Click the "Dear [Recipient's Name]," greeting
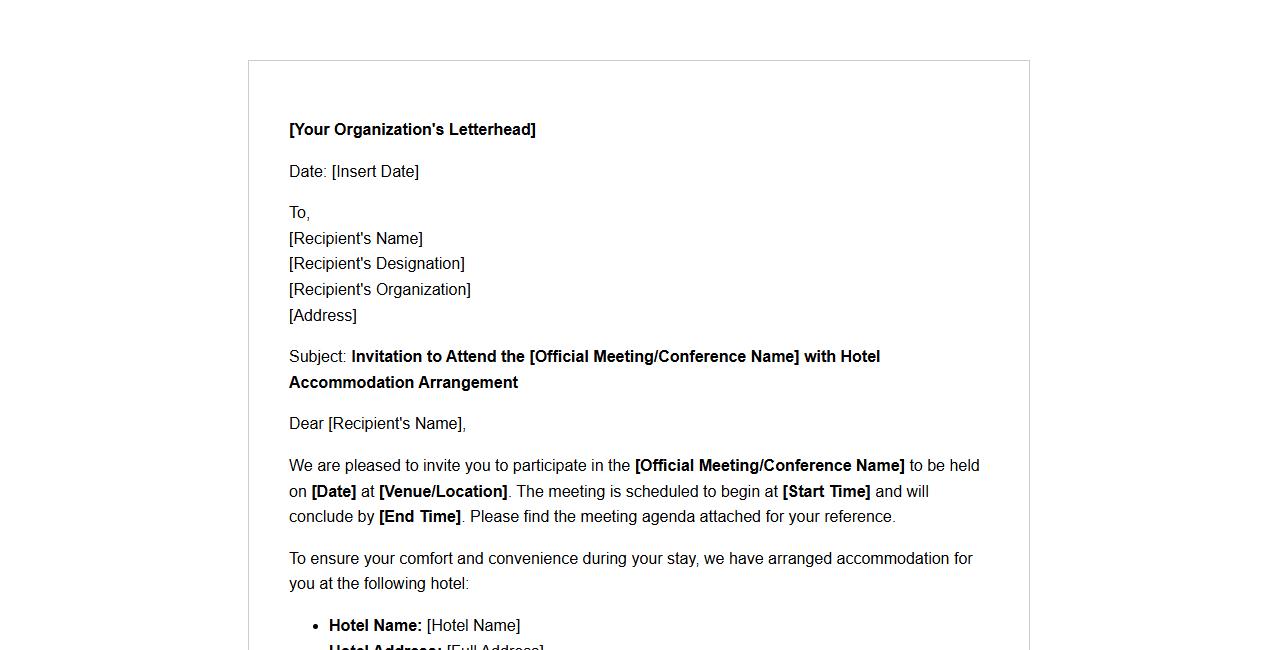This screenshot has height=650, width=1278. point(377,424)
